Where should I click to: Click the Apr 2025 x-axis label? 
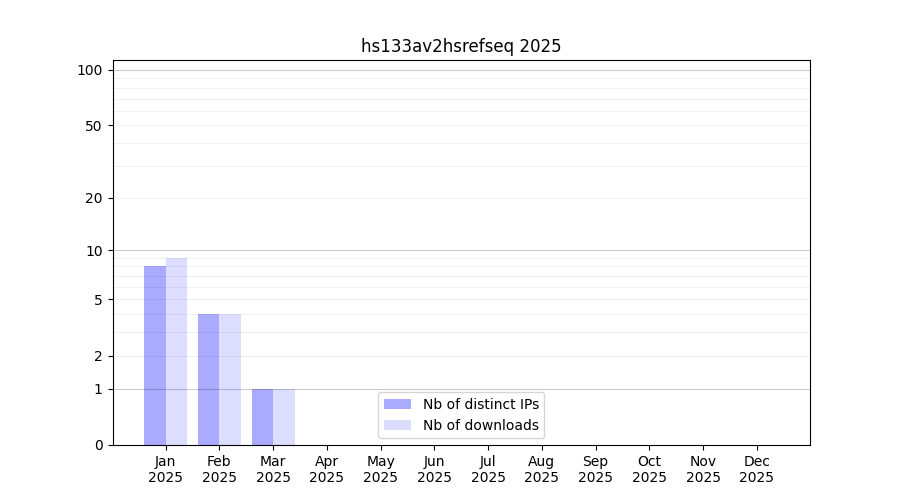coord(327,469)
